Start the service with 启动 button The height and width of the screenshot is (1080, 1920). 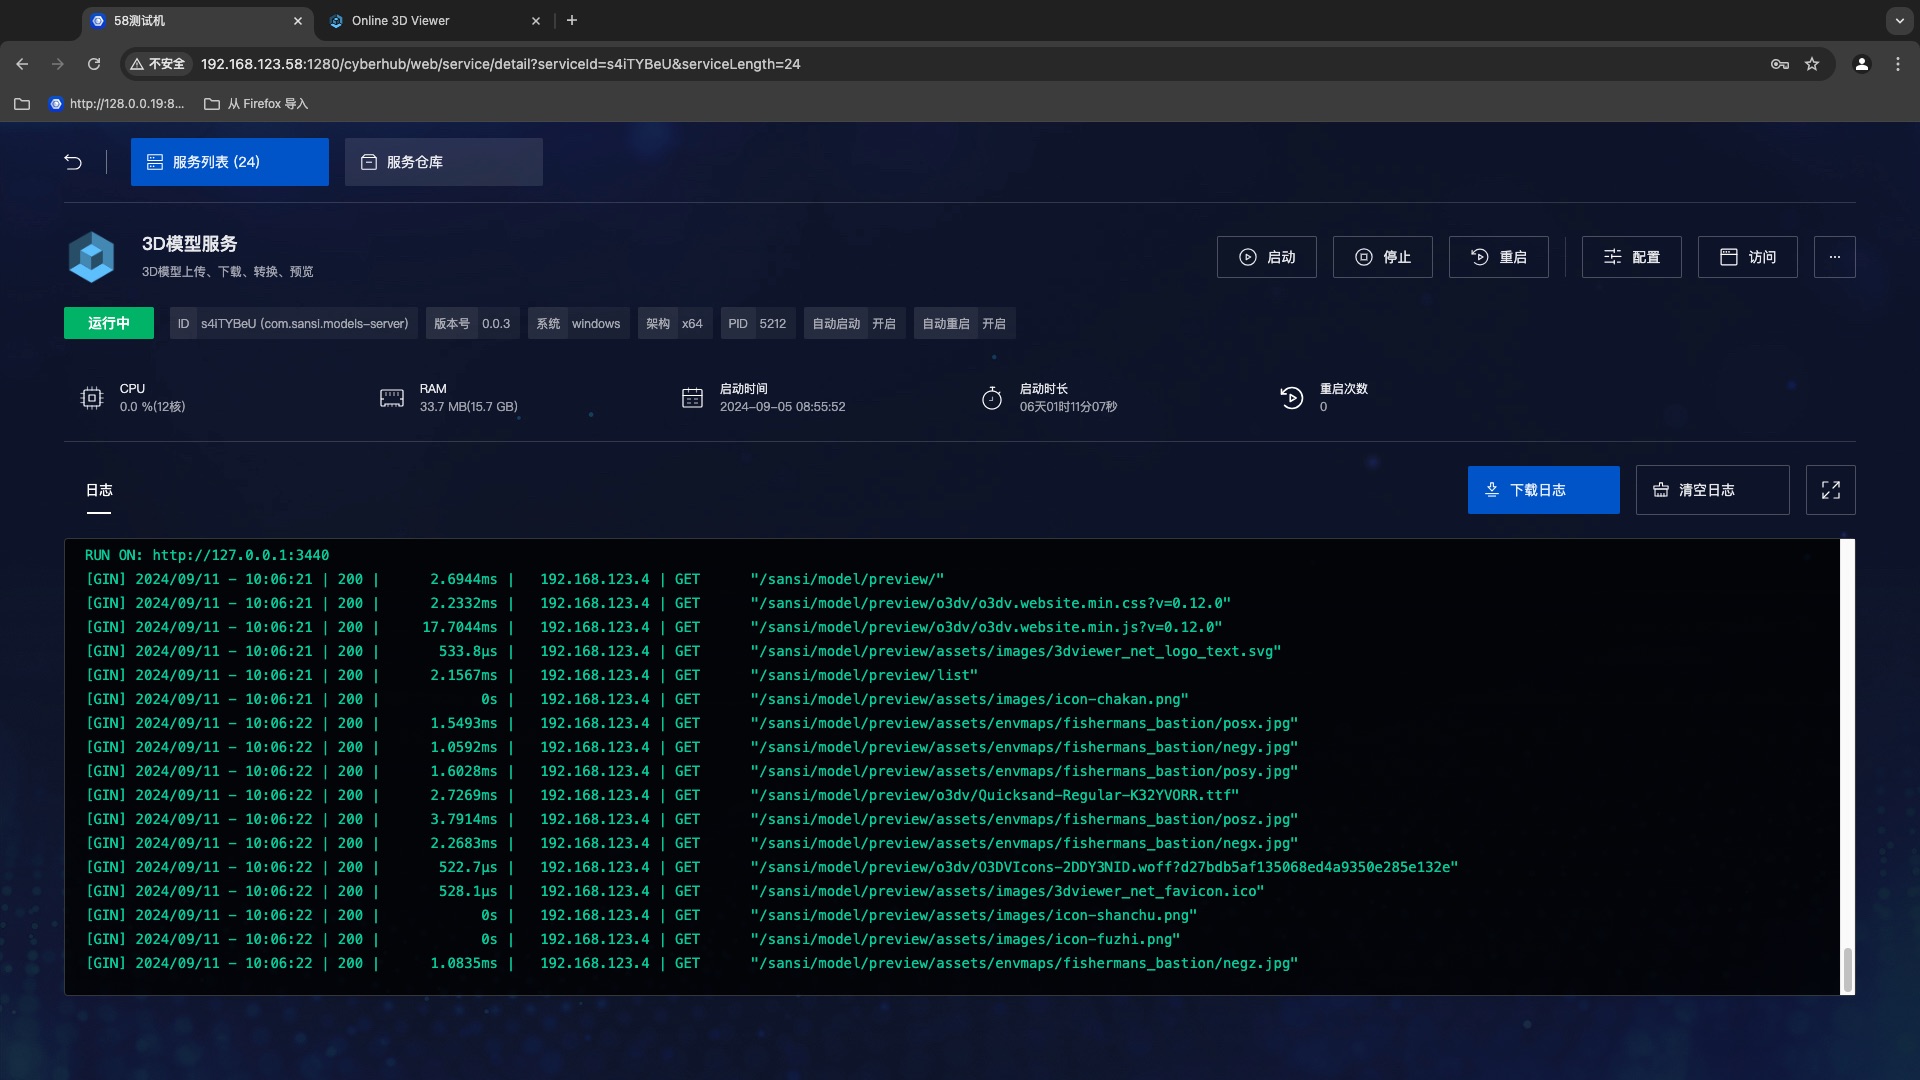(x=1266, y=257)
